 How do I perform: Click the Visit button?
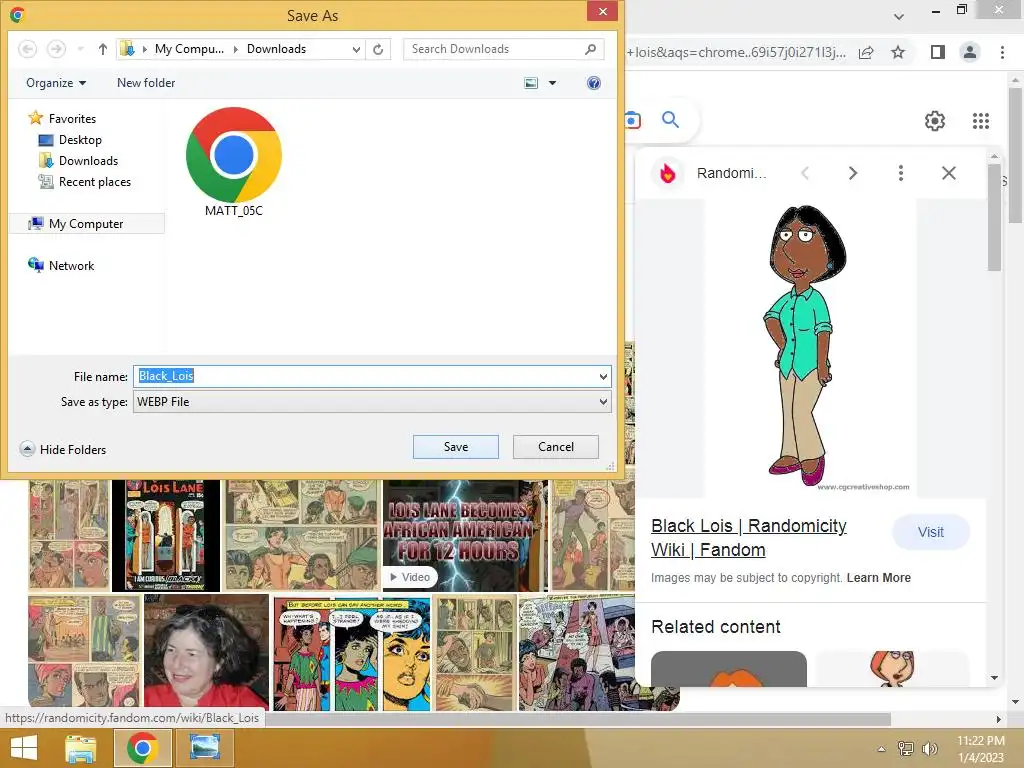click(931, 532)
